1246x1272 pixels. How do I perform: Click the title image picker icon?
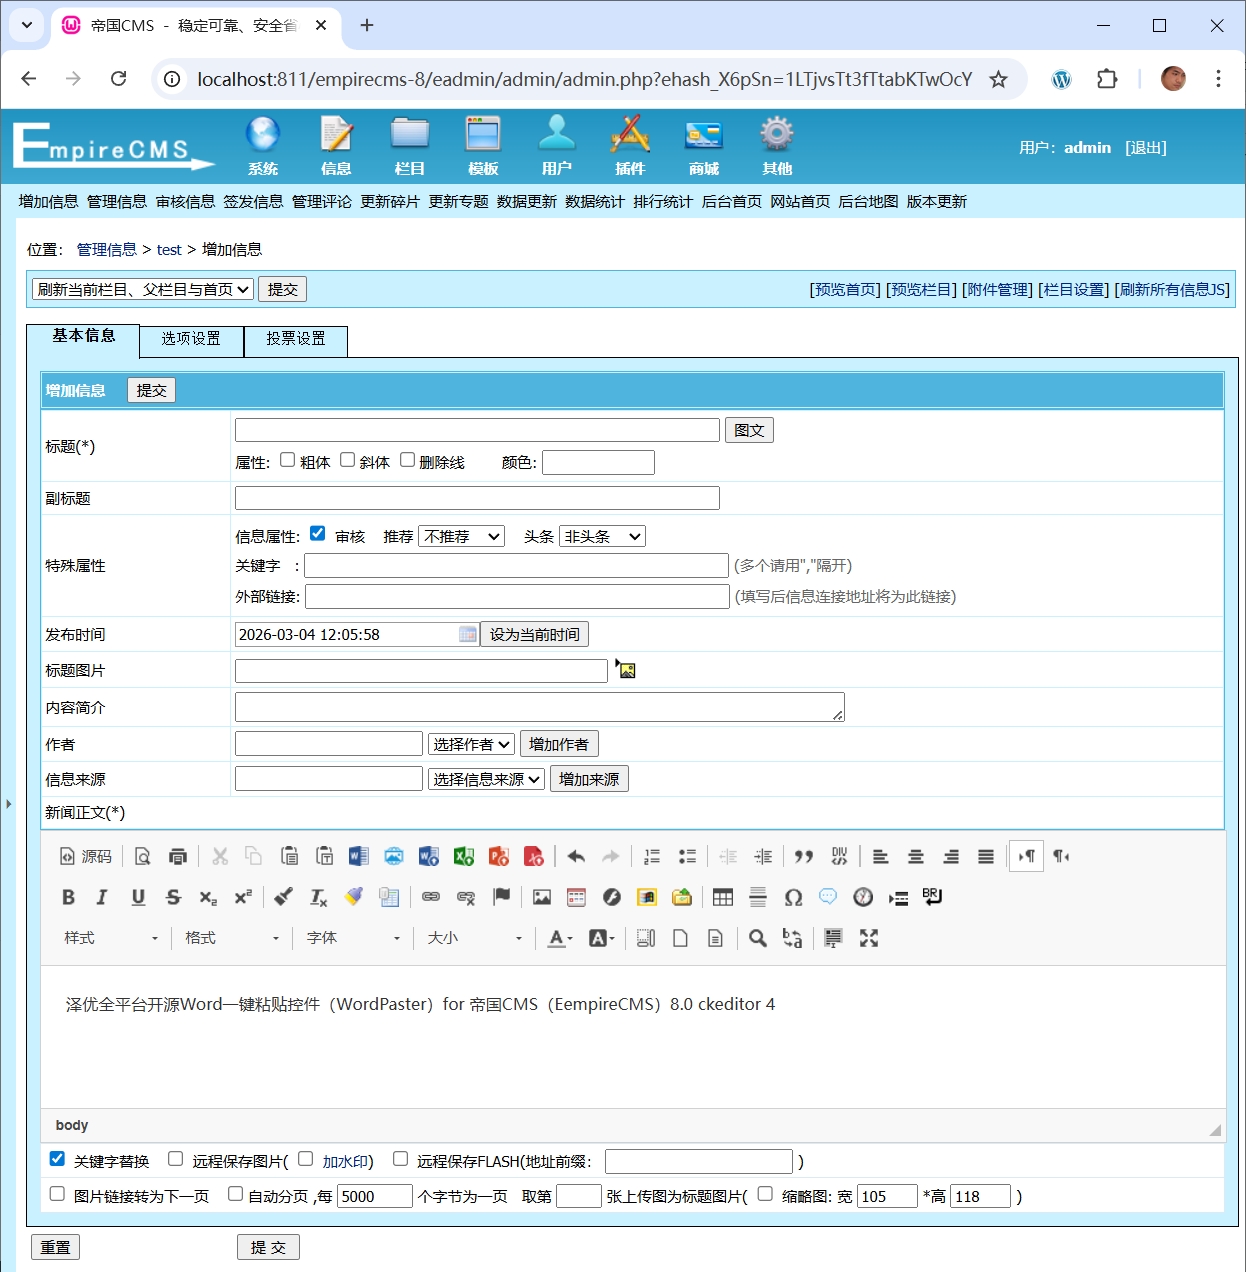(x=626, y=670)
